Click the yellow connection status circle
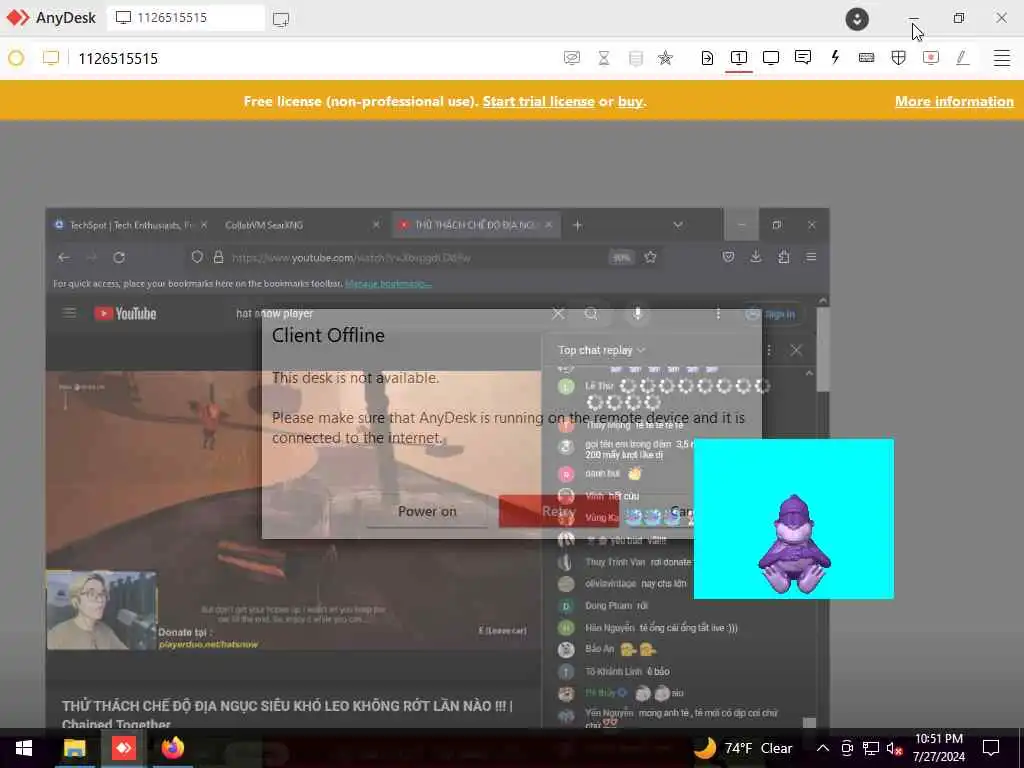The image size is (1024, 768). [x=16, y=58]
